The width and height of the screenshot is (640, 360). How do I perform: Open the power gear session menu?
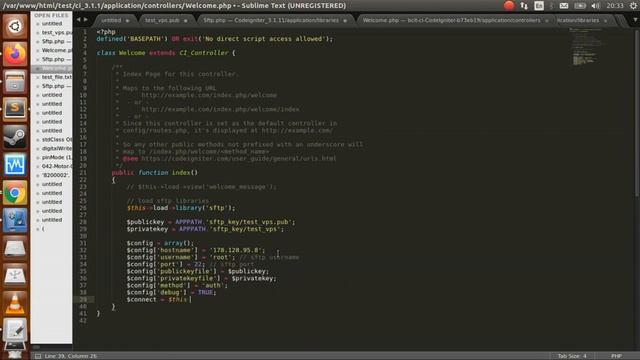pyautogui.click(x=633, y=5)
